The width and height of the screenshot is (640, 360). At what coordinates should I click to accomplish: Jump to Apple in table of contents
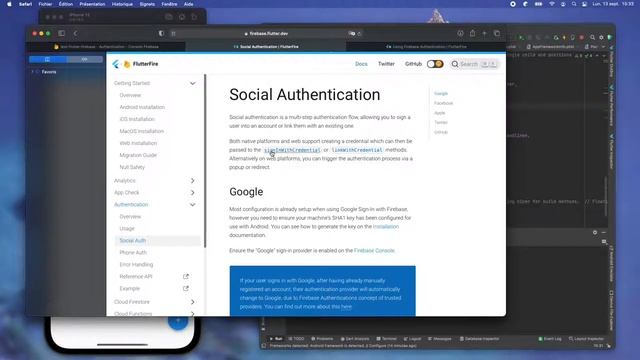click(x=440, y=113)
